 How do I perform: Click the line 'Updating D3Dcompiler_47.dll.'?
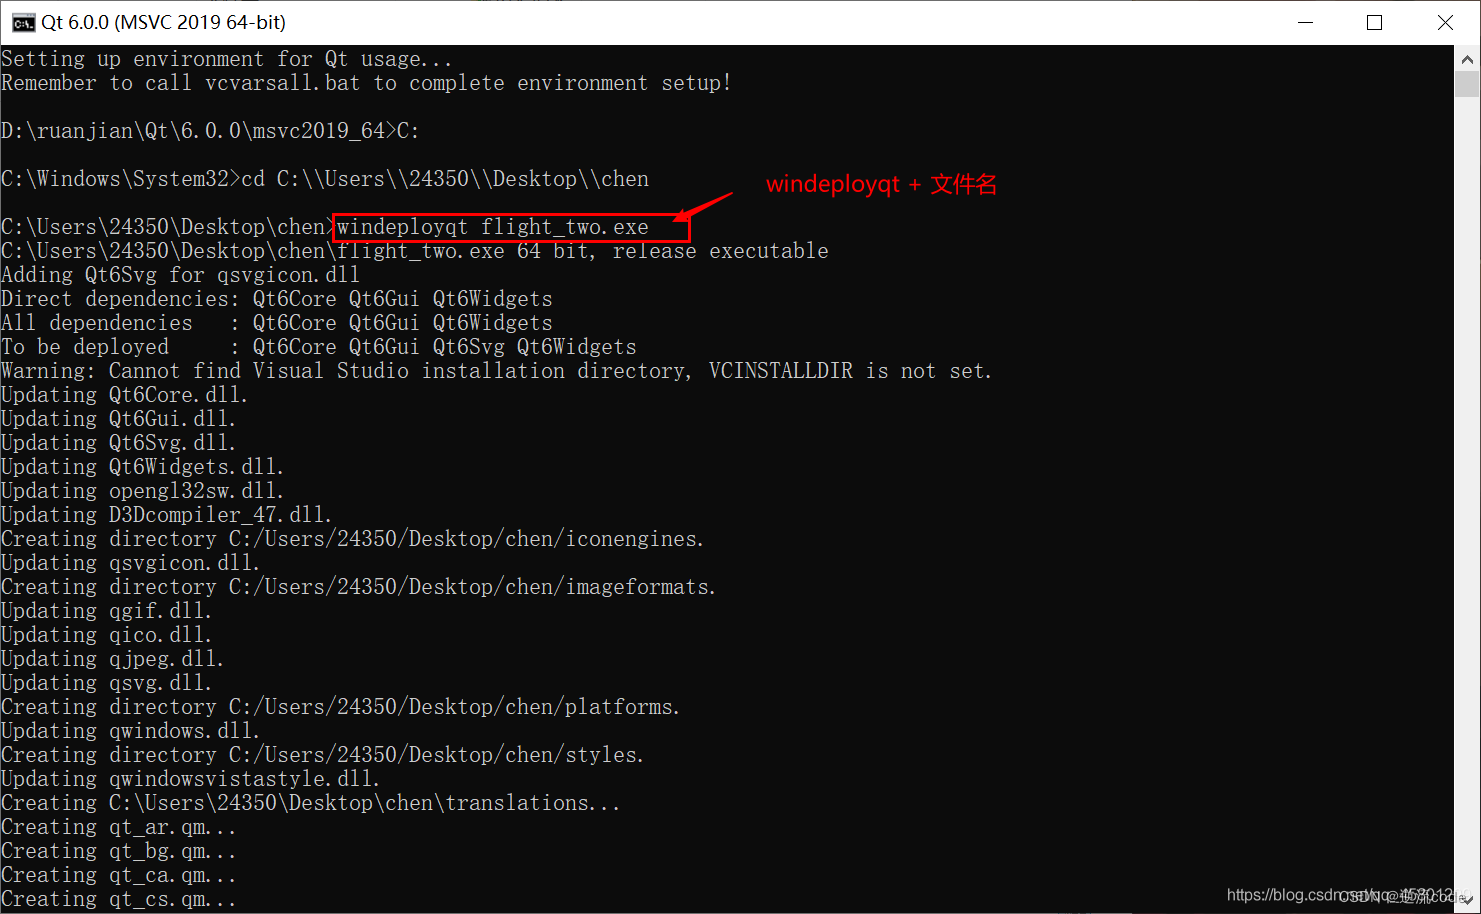pyautogui.click(x=166, y=515)
